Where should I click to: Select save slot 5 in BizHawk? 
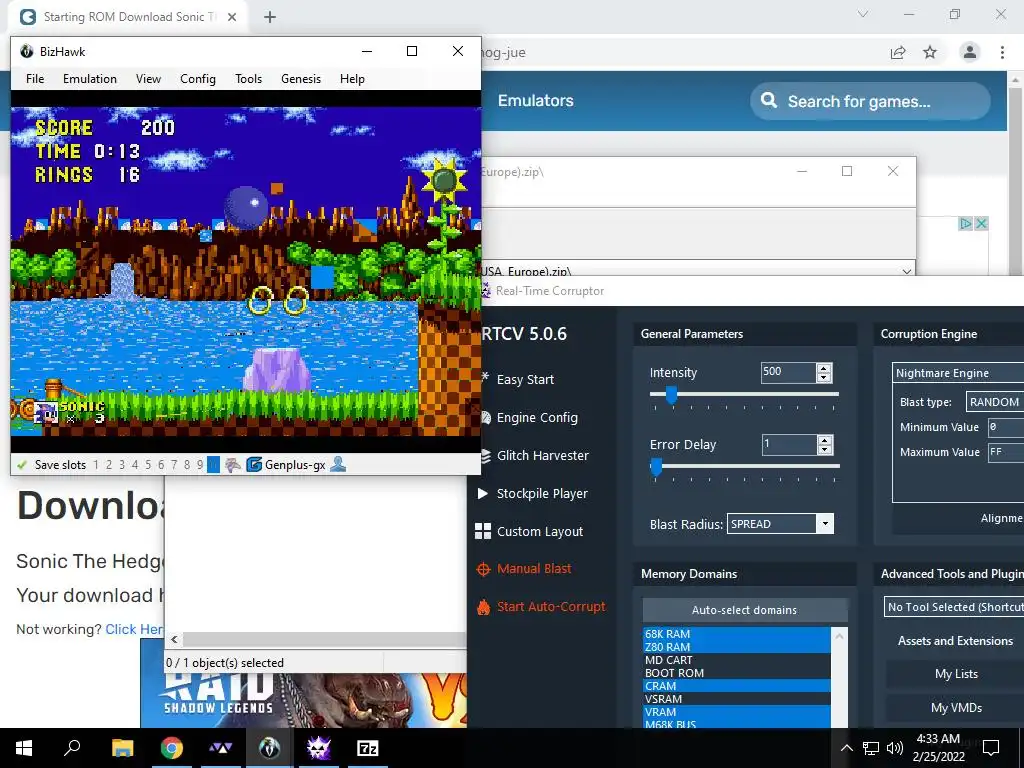(148, 465)
